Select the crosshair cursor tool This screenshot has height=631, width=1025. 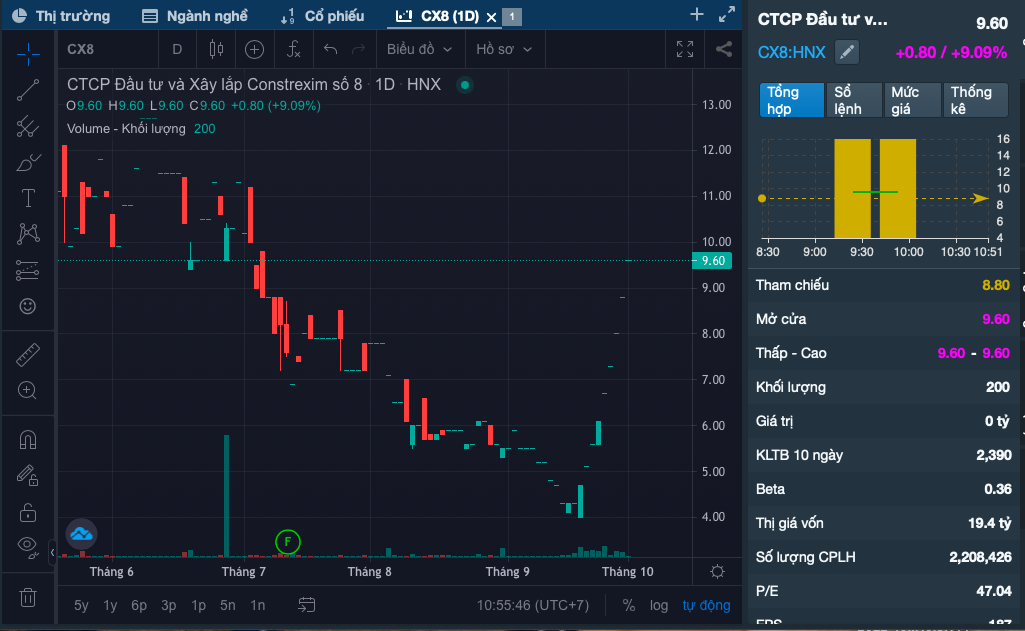coord(27,54)
